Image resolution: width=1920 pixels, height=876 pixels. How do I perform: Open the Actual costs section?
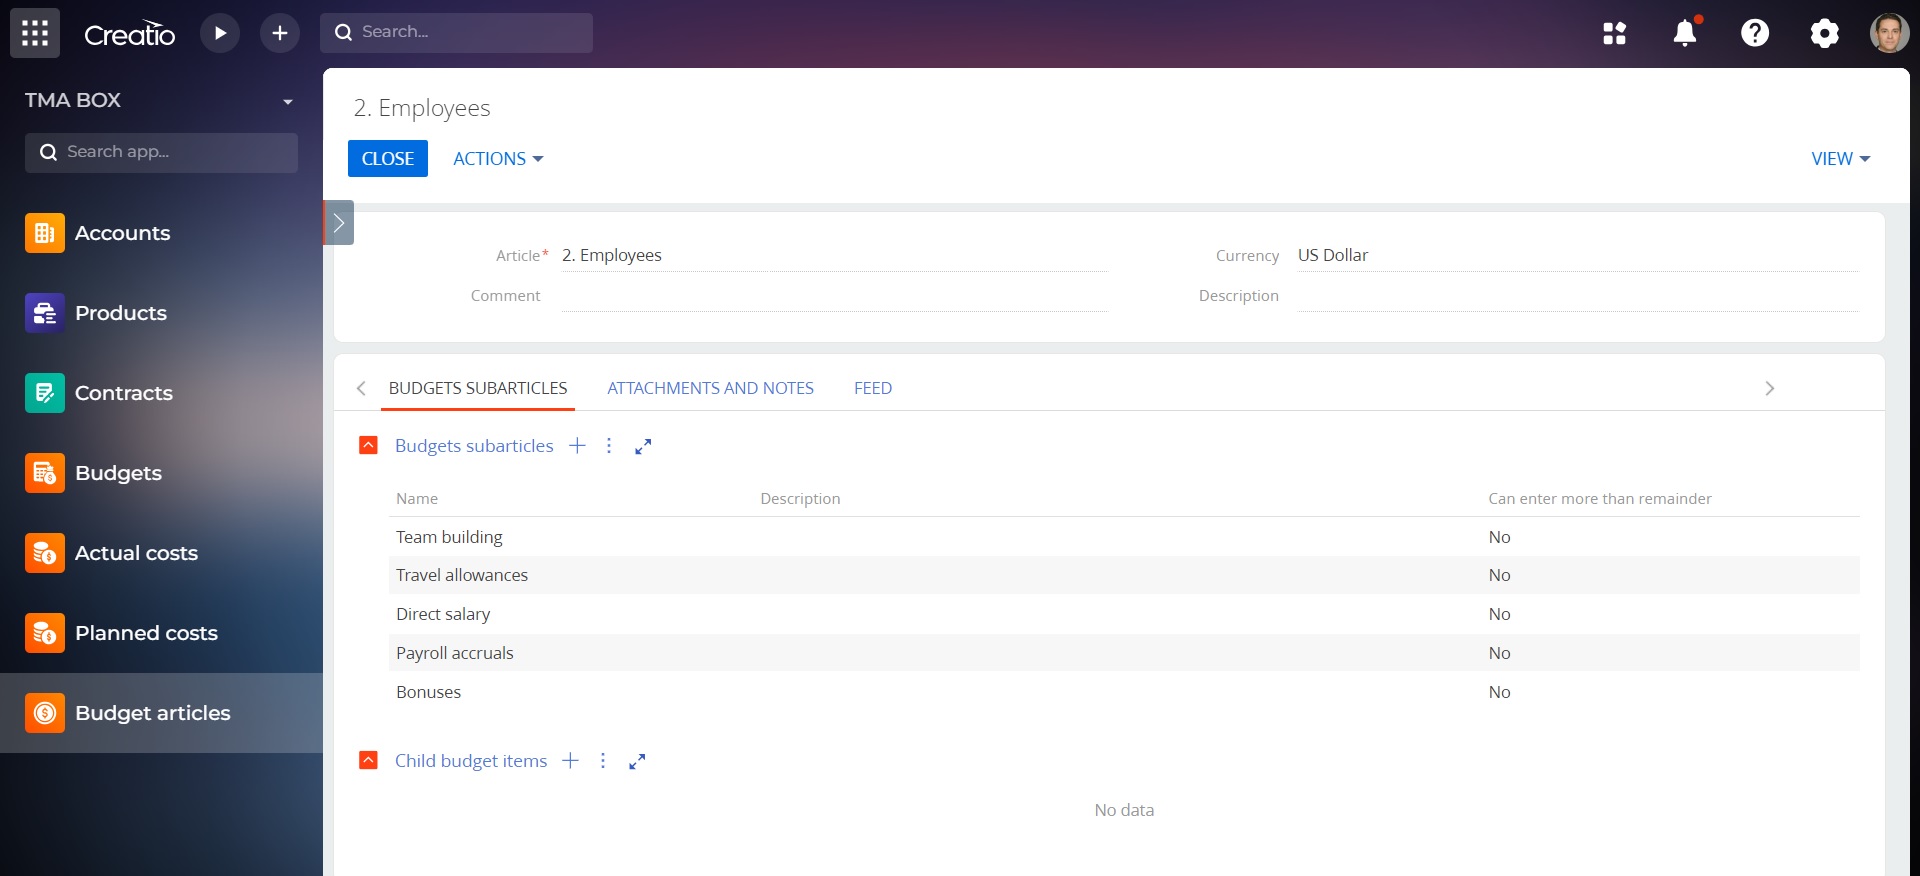tap(161, 553)
